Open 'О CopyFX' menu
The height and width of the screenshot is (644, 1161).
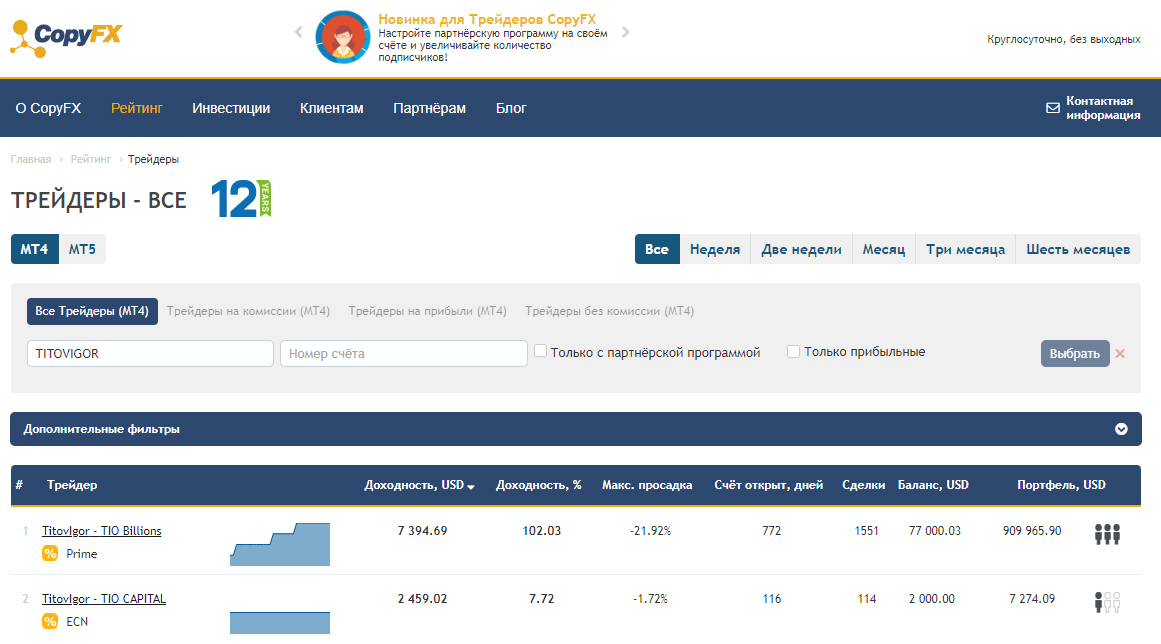click(48, 108)
